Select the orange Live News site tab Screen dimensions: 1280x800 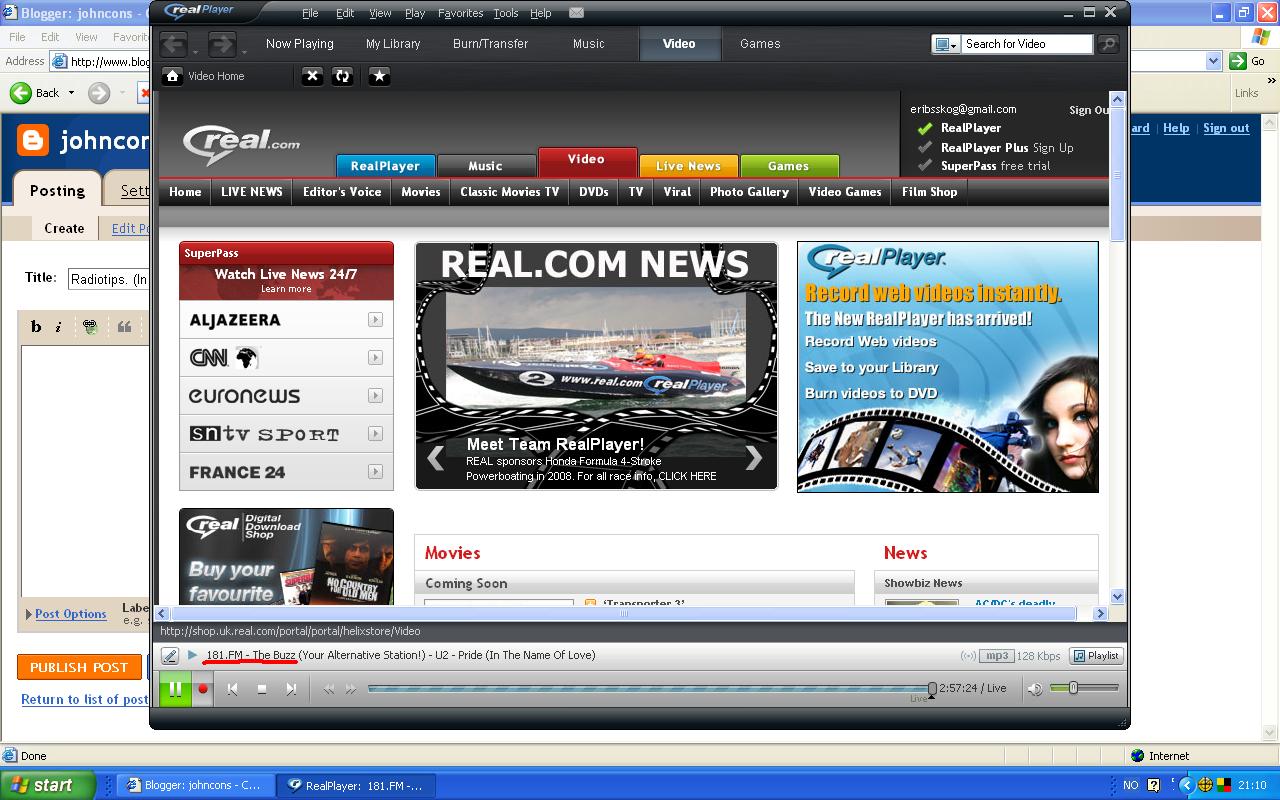pyautogui.click(x=688, y=166)
